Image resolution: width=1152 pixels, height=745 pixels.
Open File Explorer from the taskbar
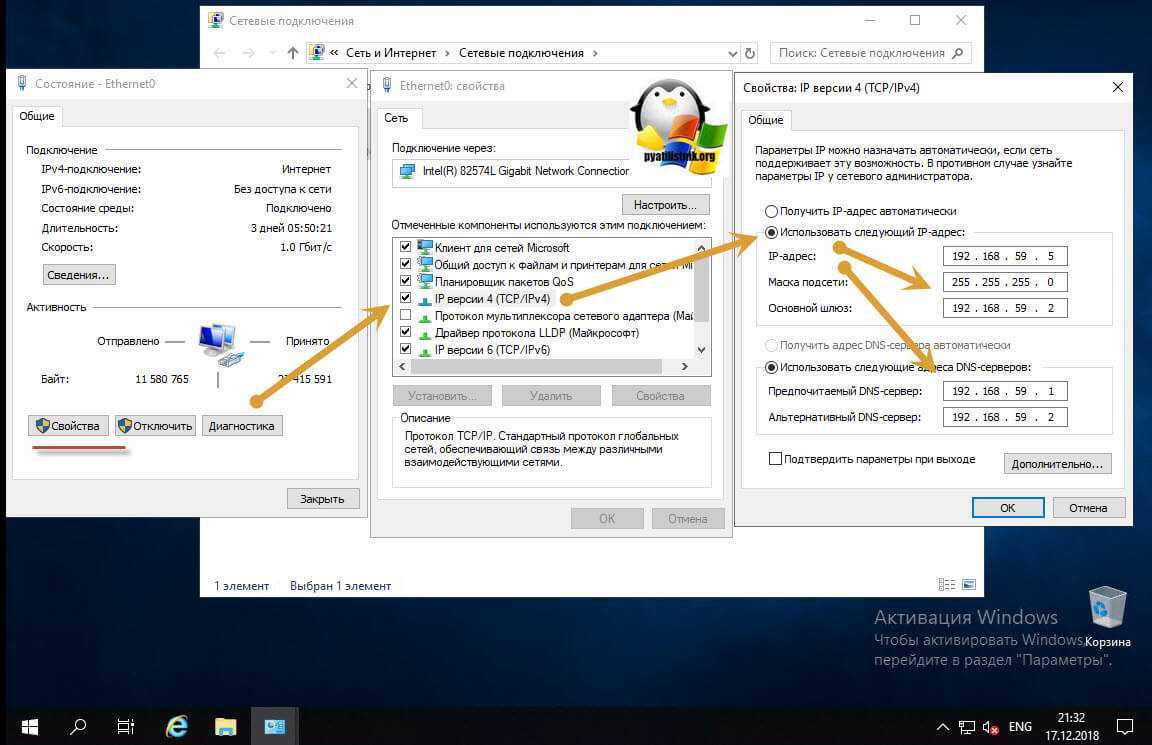(226, 725)
